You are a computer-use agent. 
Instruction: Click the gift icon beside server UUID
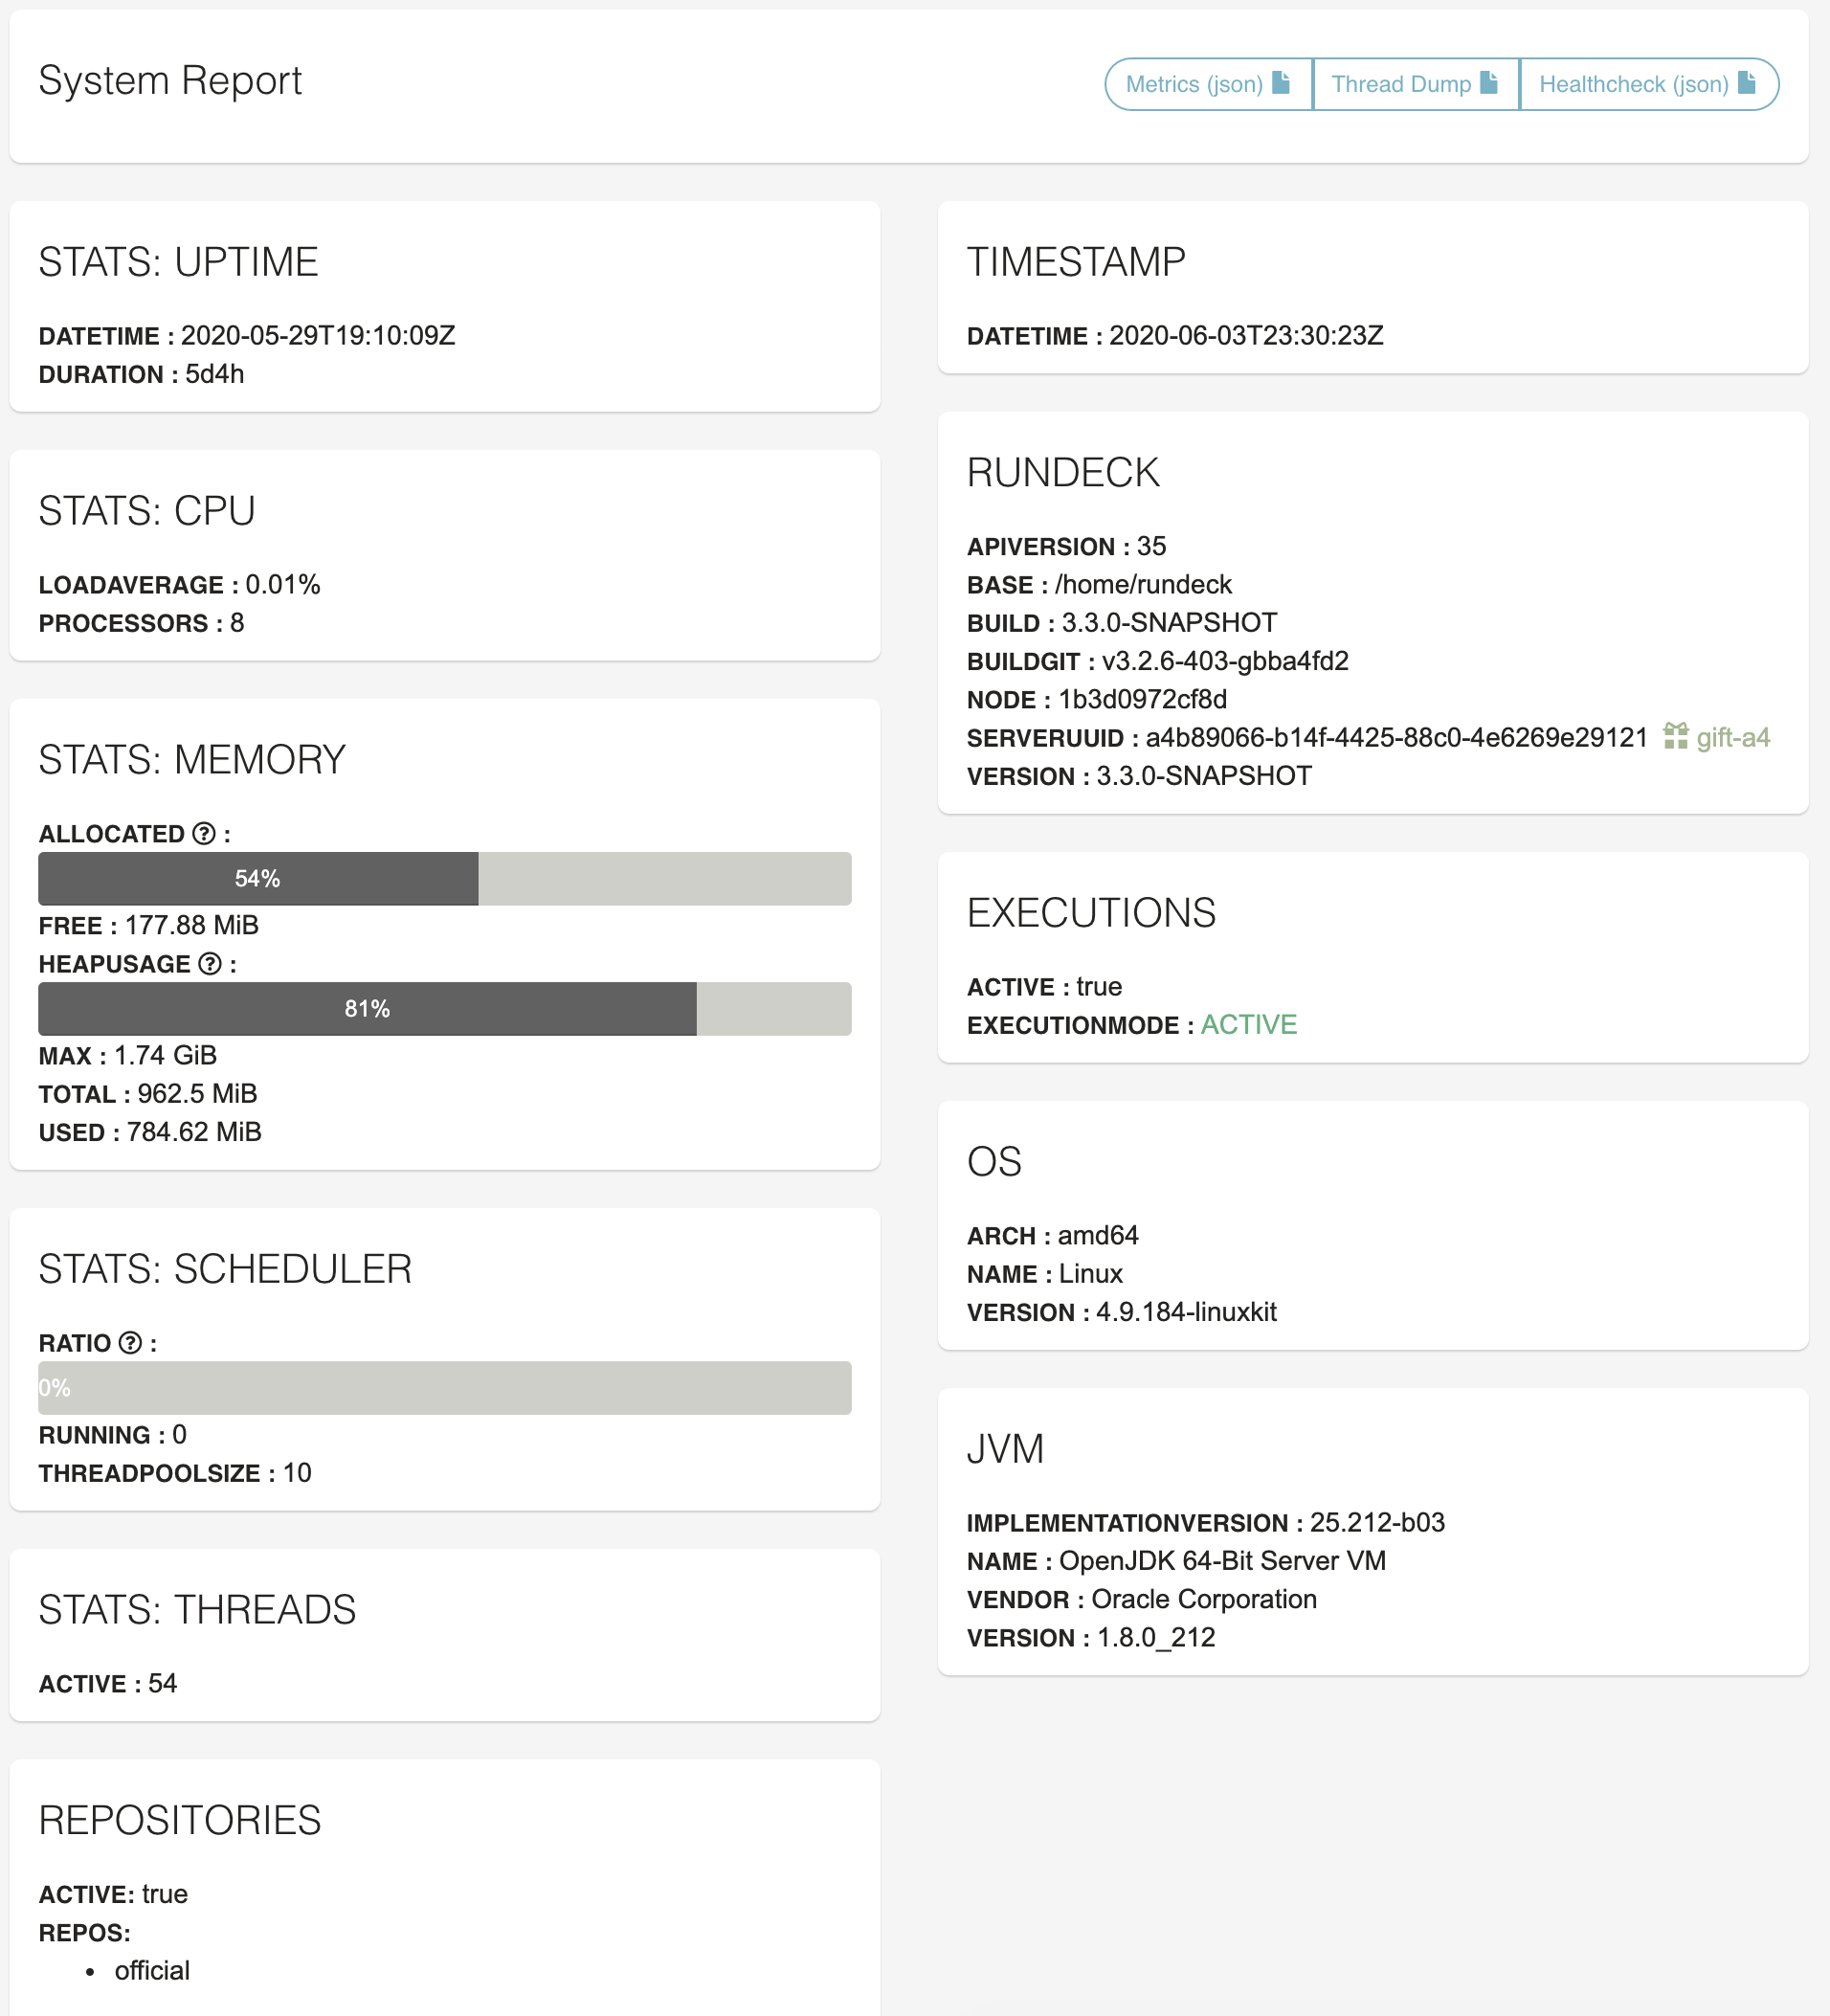pyautogui.click(x=1676, y=736)
